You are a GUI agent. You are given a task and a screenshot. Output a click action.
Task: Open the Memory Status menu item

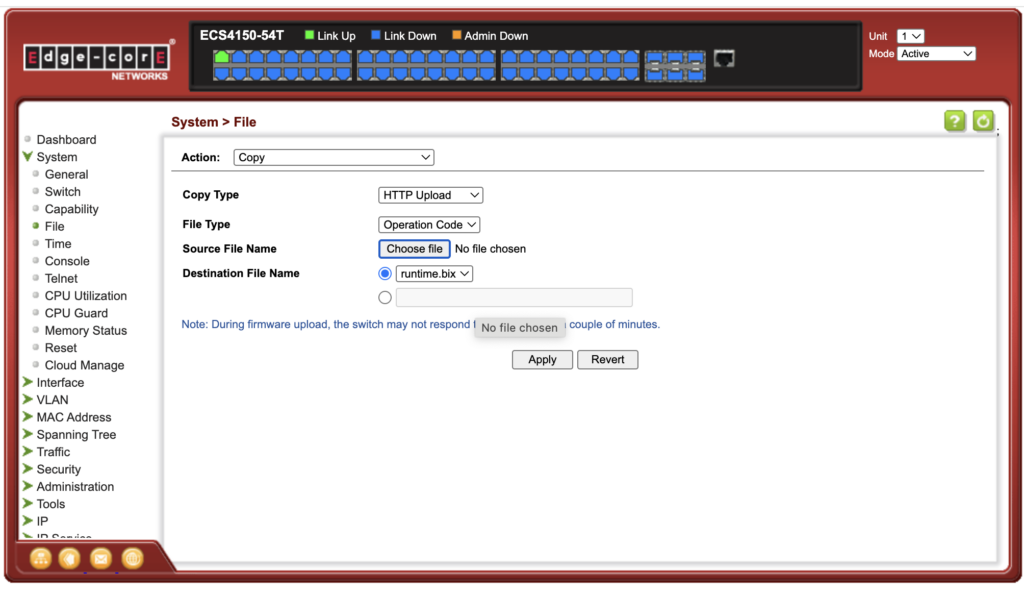tap(86, 331)
